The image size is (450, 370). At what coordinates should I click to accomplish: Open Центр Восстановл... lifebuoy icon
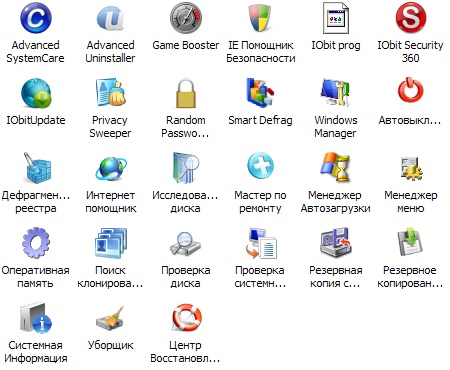tap(187, 317)
